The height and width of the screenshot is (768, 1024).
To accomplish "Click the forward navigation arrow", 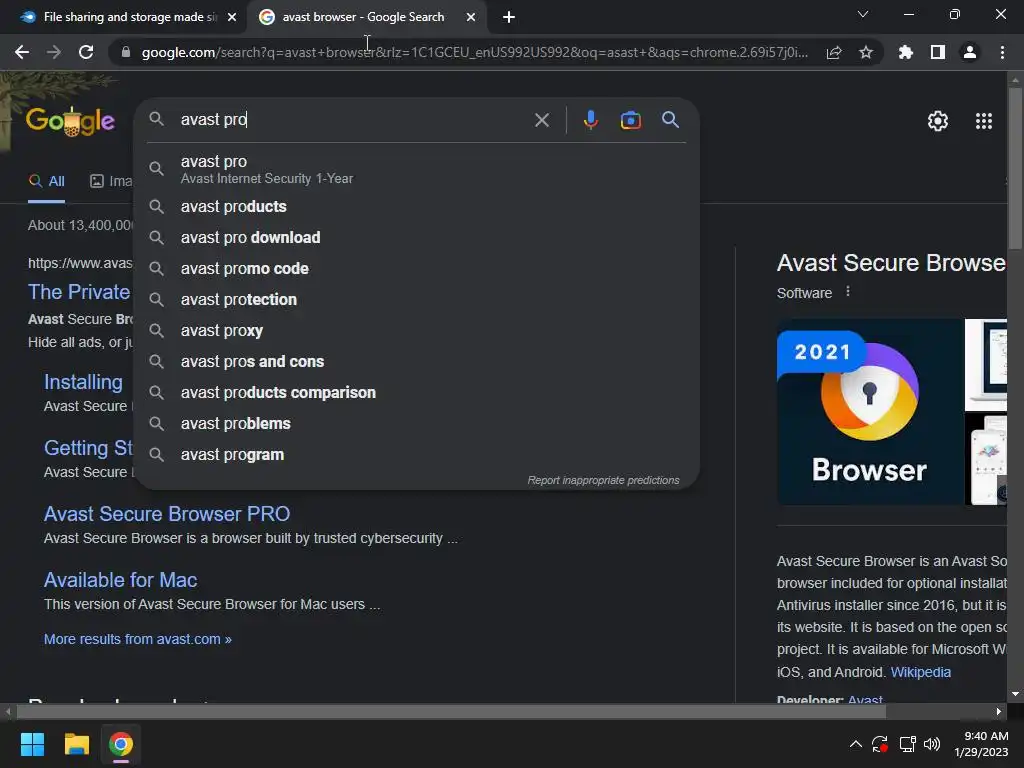I will click(x=54, y=52).
